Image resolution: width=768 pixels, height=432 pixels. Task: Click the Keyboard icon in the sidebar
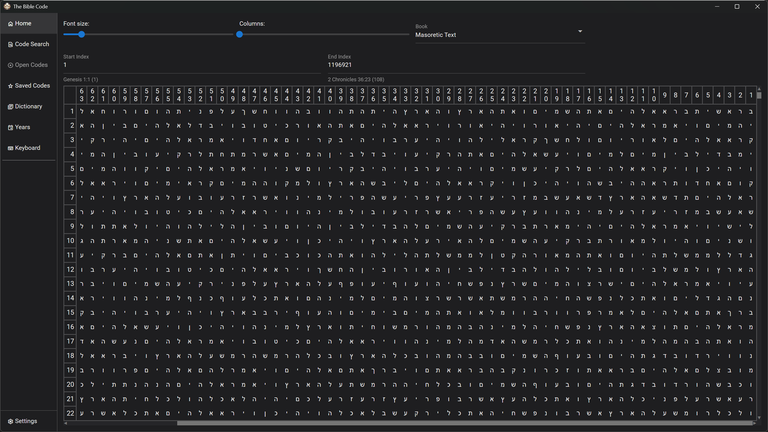click(10, 148)
